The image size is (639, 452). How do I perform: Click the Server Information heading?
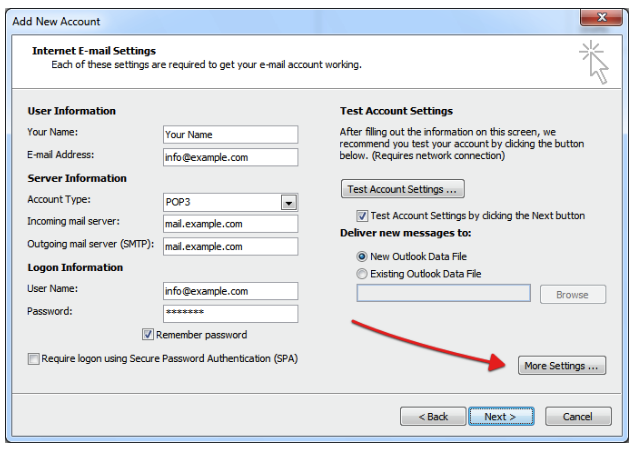pos(77,179)
